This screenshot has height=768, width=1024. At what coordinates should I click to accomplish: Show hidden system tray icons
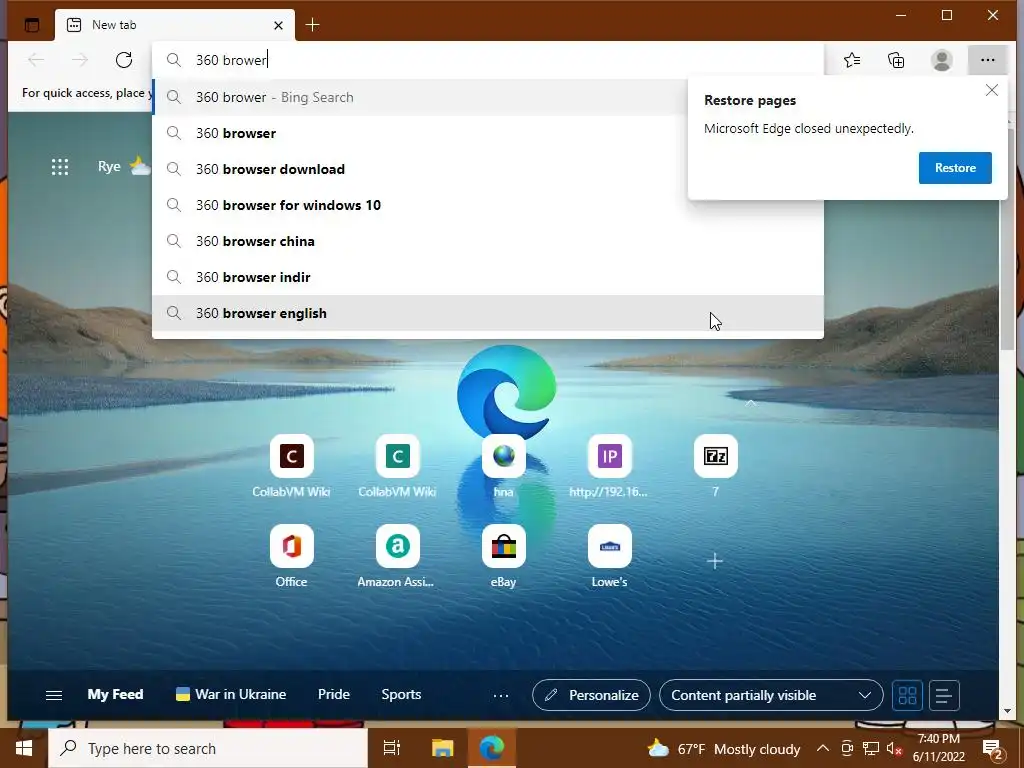click(x=823, y=748)
